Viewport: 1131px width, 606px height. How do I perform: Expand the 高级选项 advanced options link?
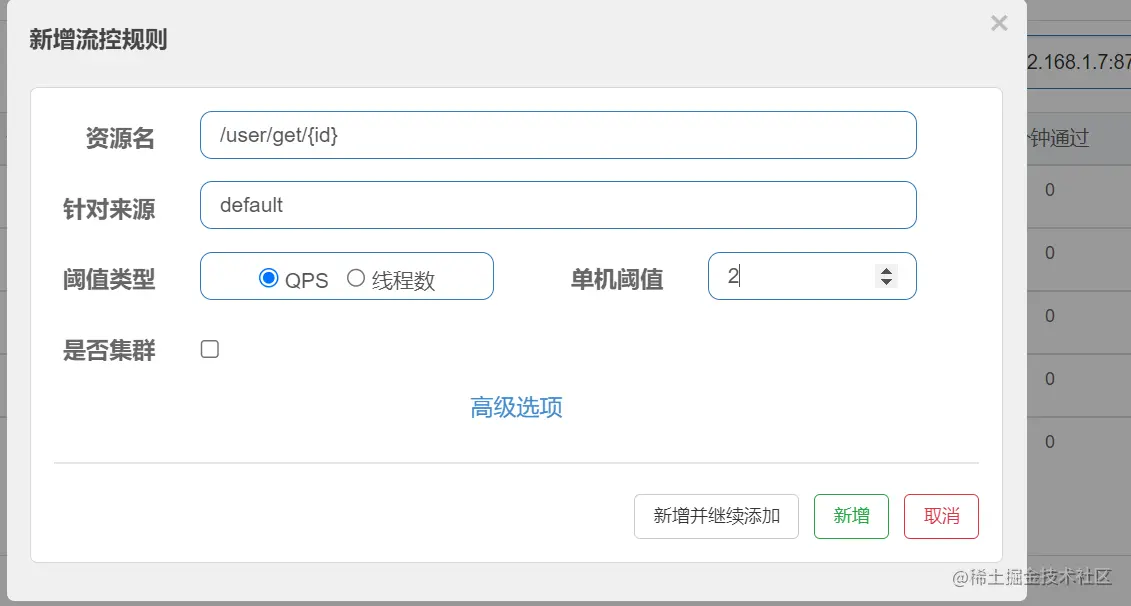(516, 408)
